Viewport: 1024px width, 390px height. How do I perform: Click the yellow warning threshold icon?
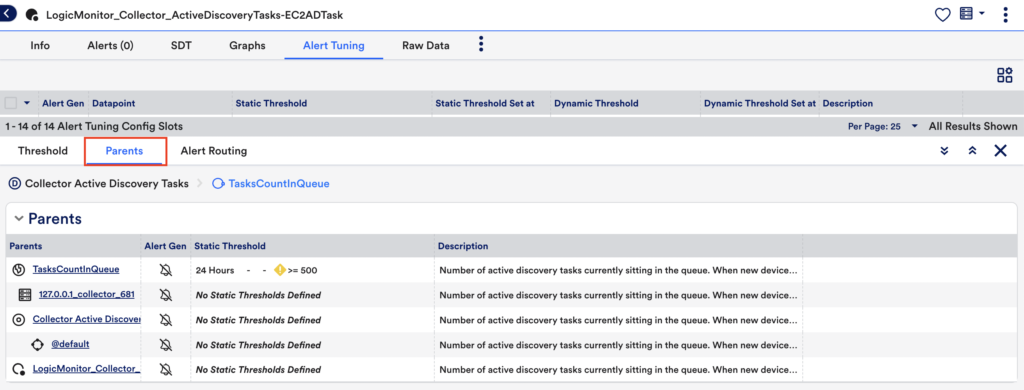tap(280, 270)
